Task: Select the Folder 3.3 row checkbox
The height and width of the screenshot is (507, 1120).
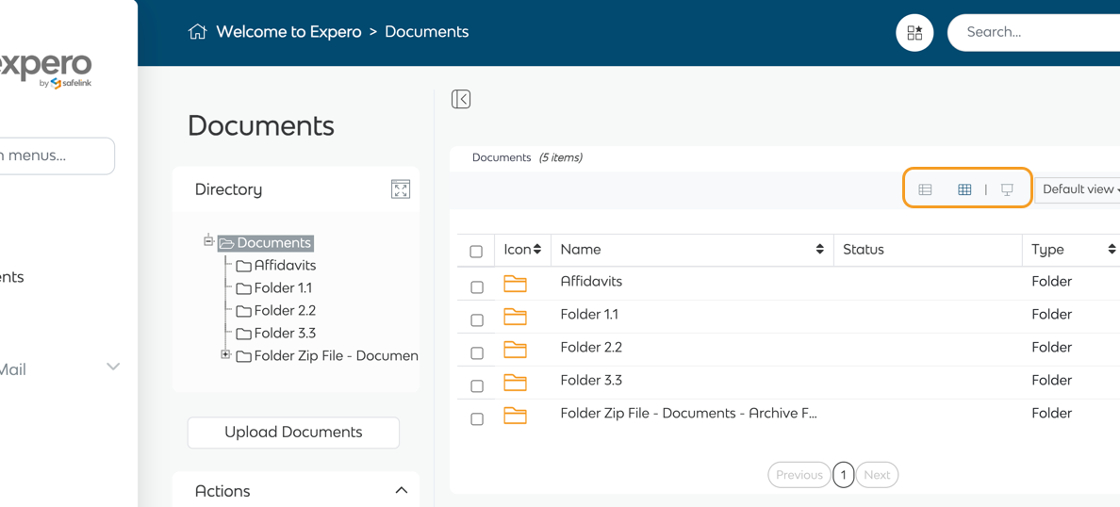Action: pyautogui.click(x=477, y=386)
